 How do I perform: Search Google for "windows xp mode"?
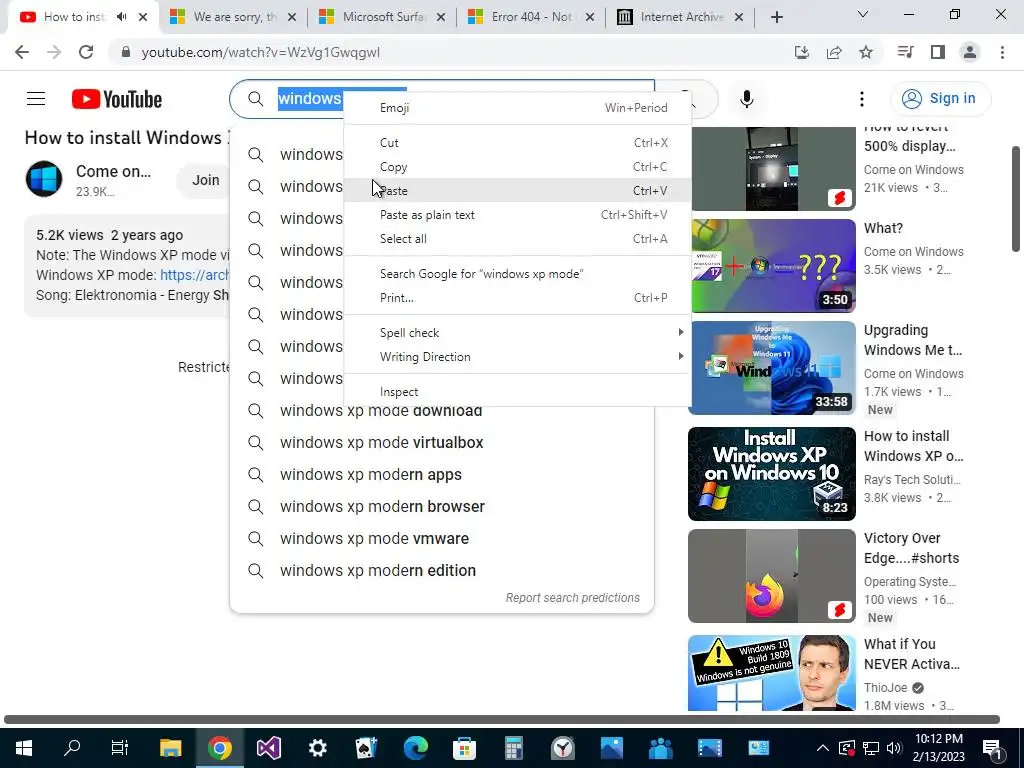pyautogui.click(x=517, y=274)
